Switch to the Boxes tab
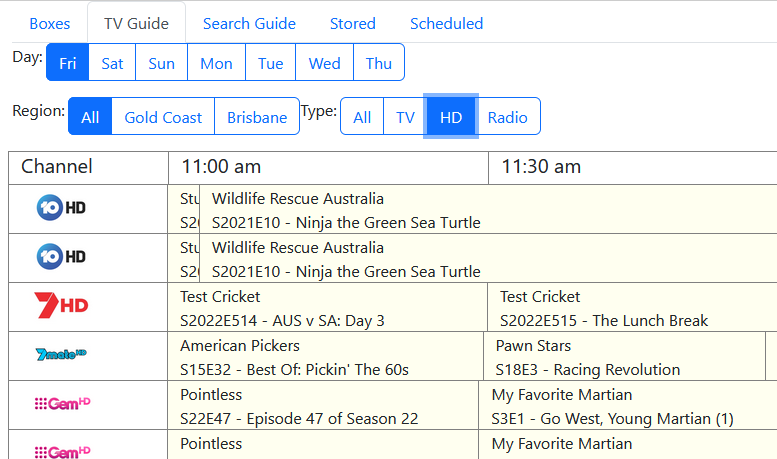This screenshot has height=459, width=777. [50, 23]
